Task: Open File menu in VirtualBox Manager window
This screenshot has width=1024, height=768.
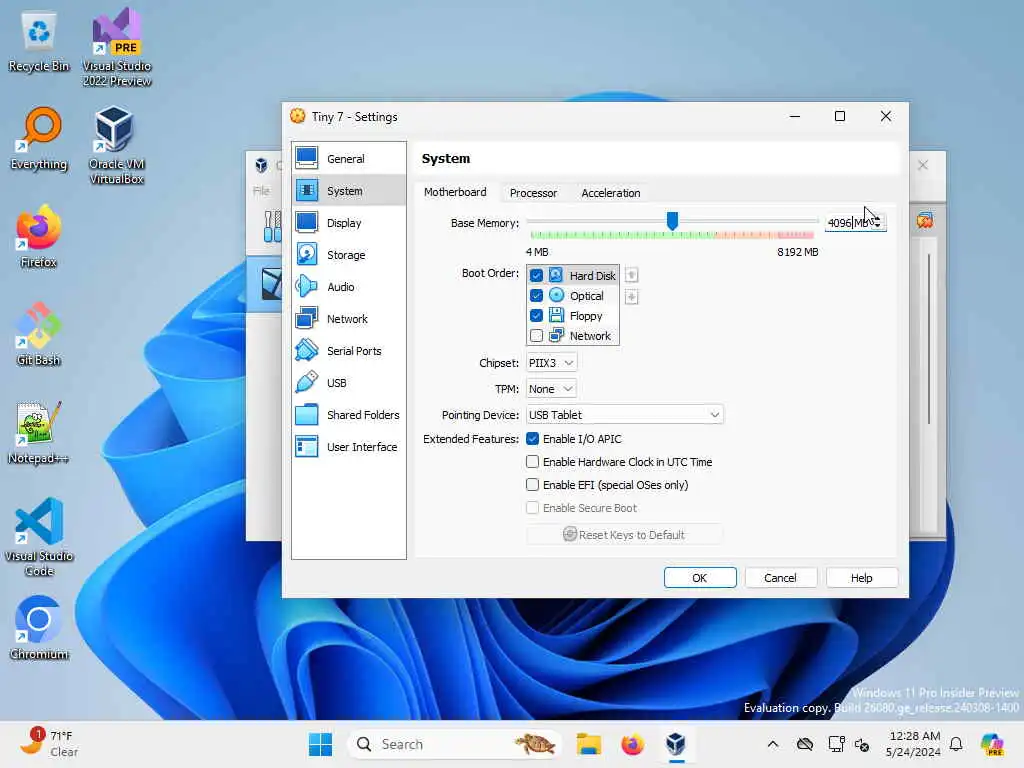Action: pyautogui.click(x=261, y=191)
